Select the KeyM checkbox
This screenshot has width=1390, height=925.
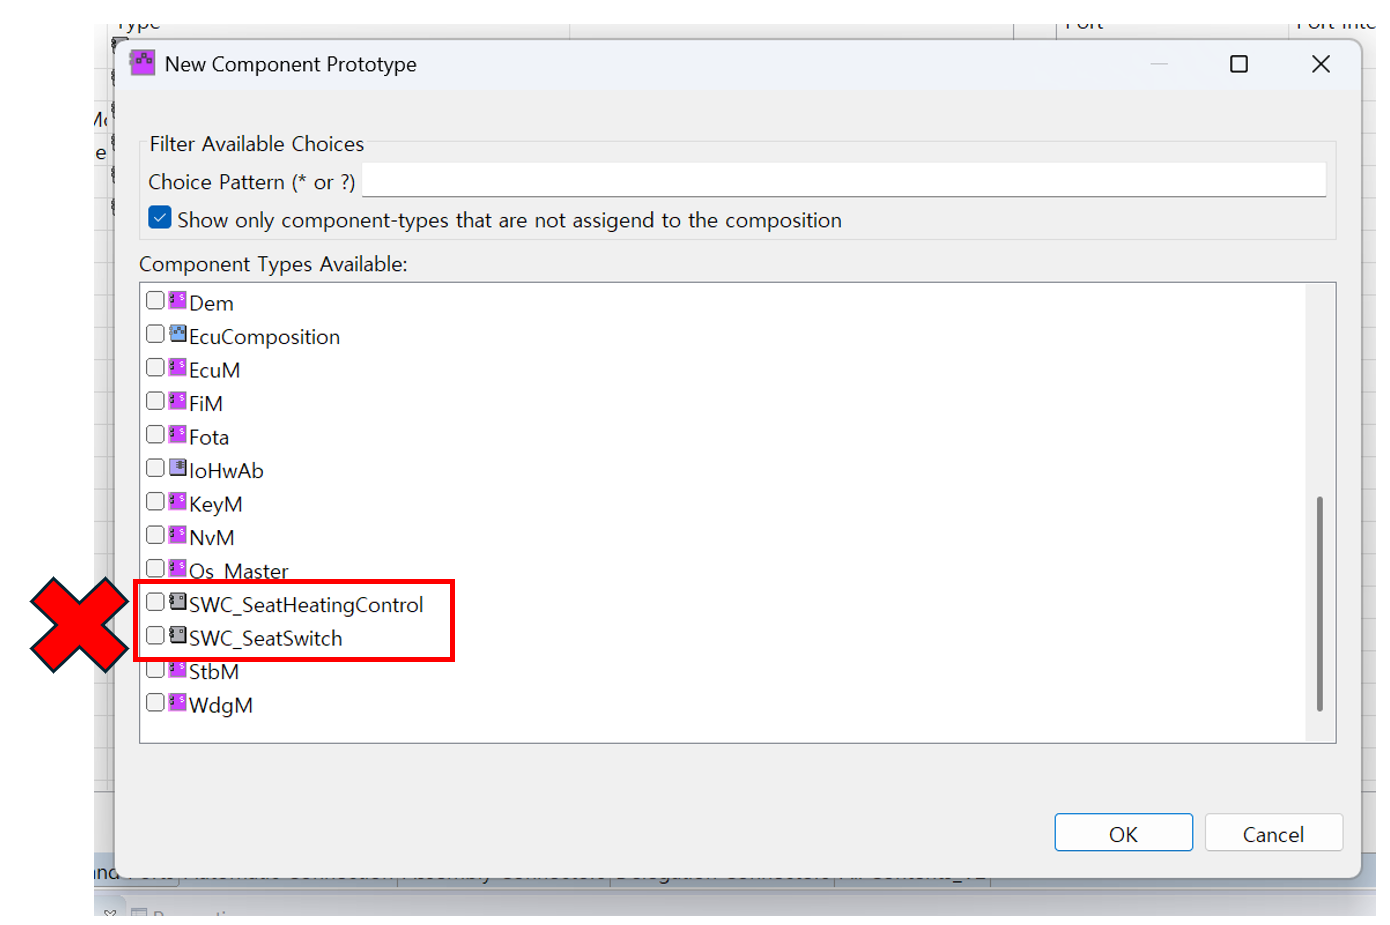(x=155, y=501)
